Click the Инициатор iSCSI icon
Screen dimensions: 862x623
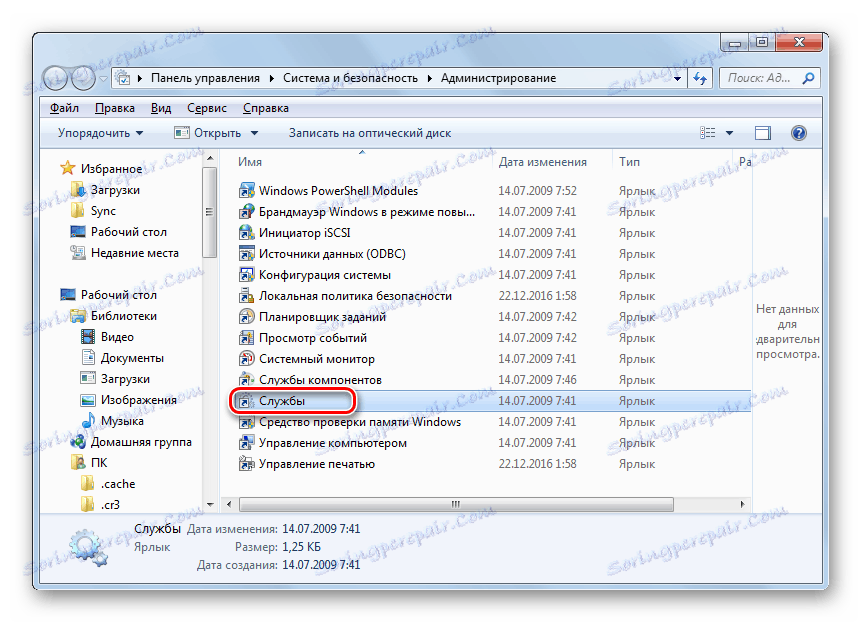pos(246,233)
